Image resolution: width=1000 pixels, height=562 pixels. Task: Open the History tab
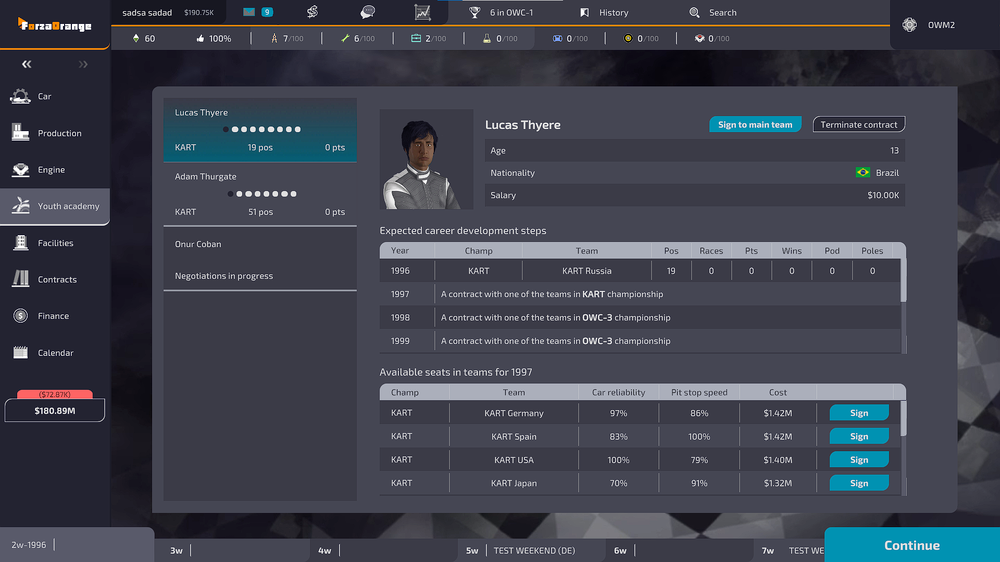click(604, 12)
